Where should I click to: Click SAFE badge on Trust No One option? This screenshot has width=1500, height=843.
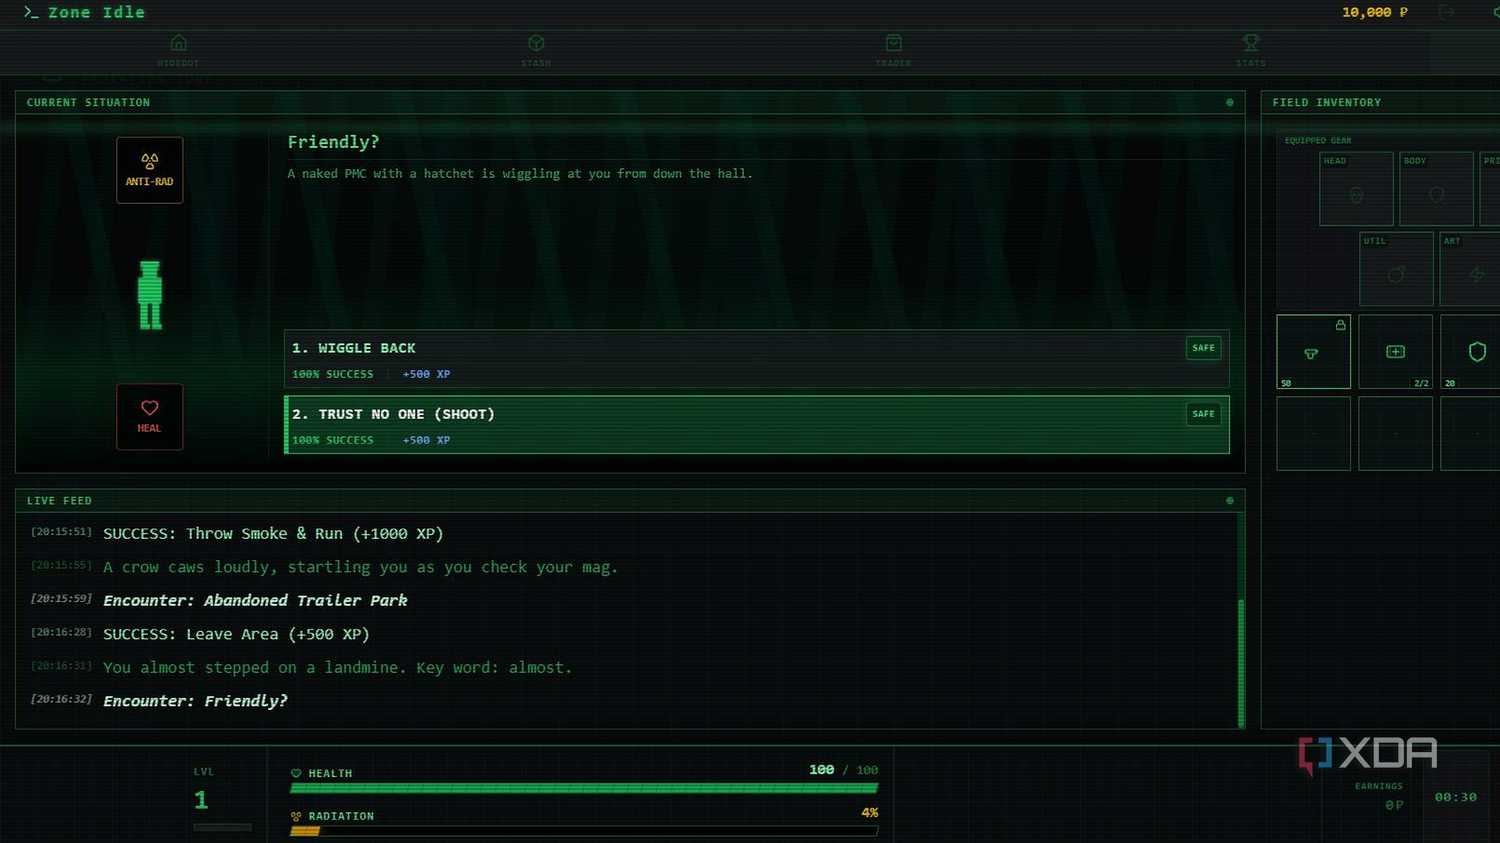1203,414
